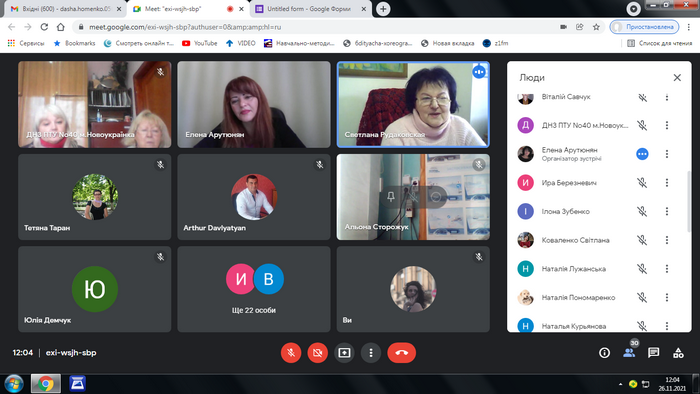Click Chrome media control icon beside window buttons

[x=633, y=8]
